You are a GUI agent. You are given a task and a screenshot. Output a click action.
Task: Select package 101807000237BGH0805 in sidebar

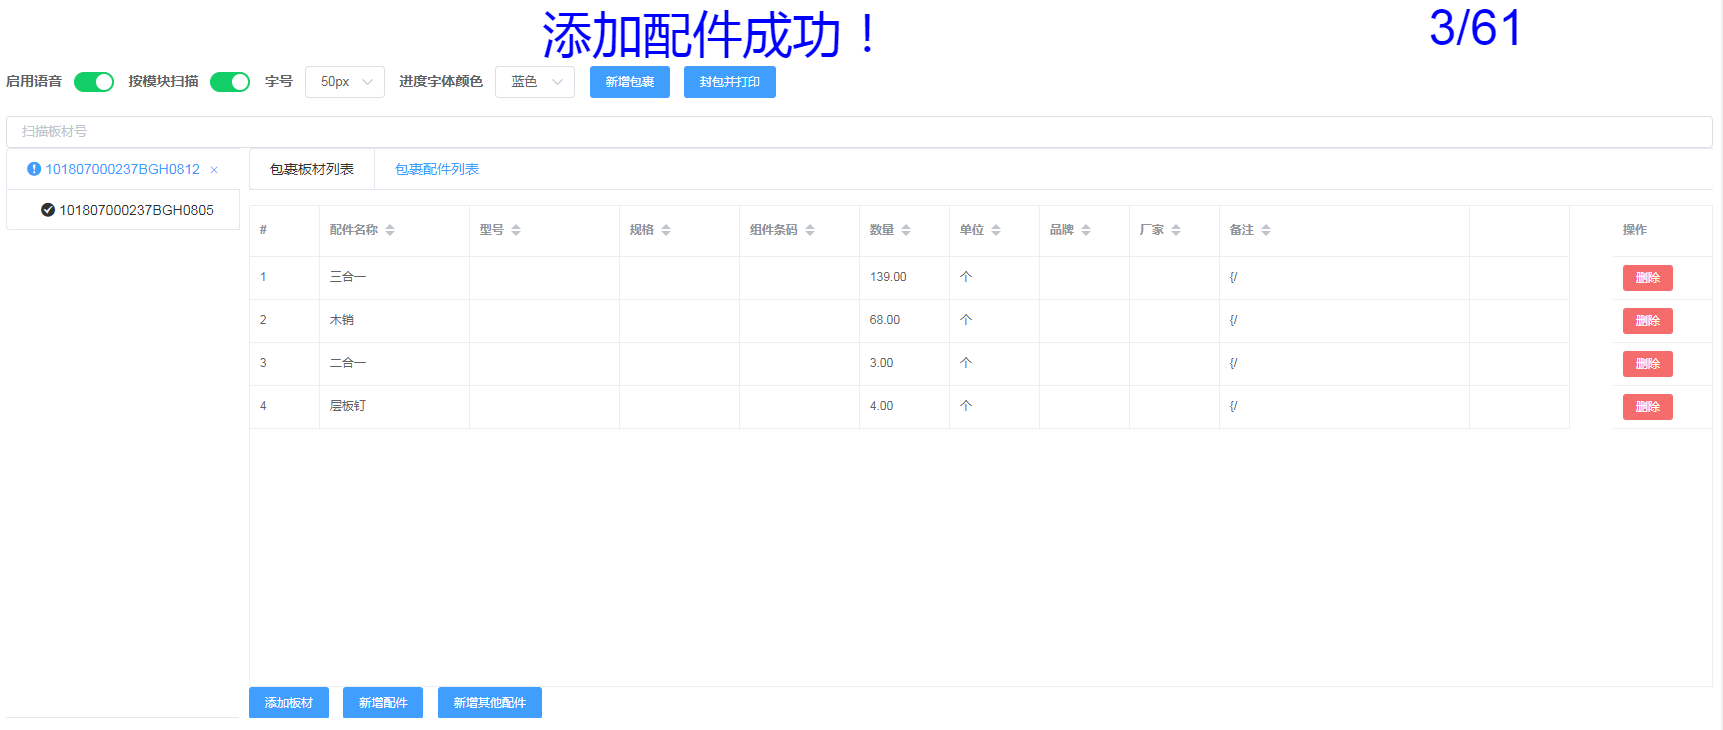[x=127, y=210]
